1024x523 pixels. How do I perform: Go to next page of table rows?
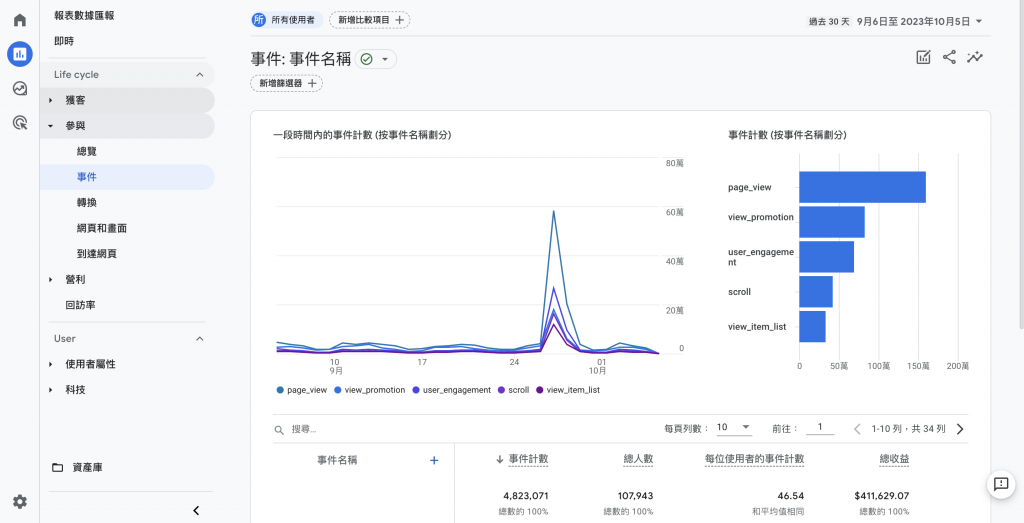click(x=960, y=429)
